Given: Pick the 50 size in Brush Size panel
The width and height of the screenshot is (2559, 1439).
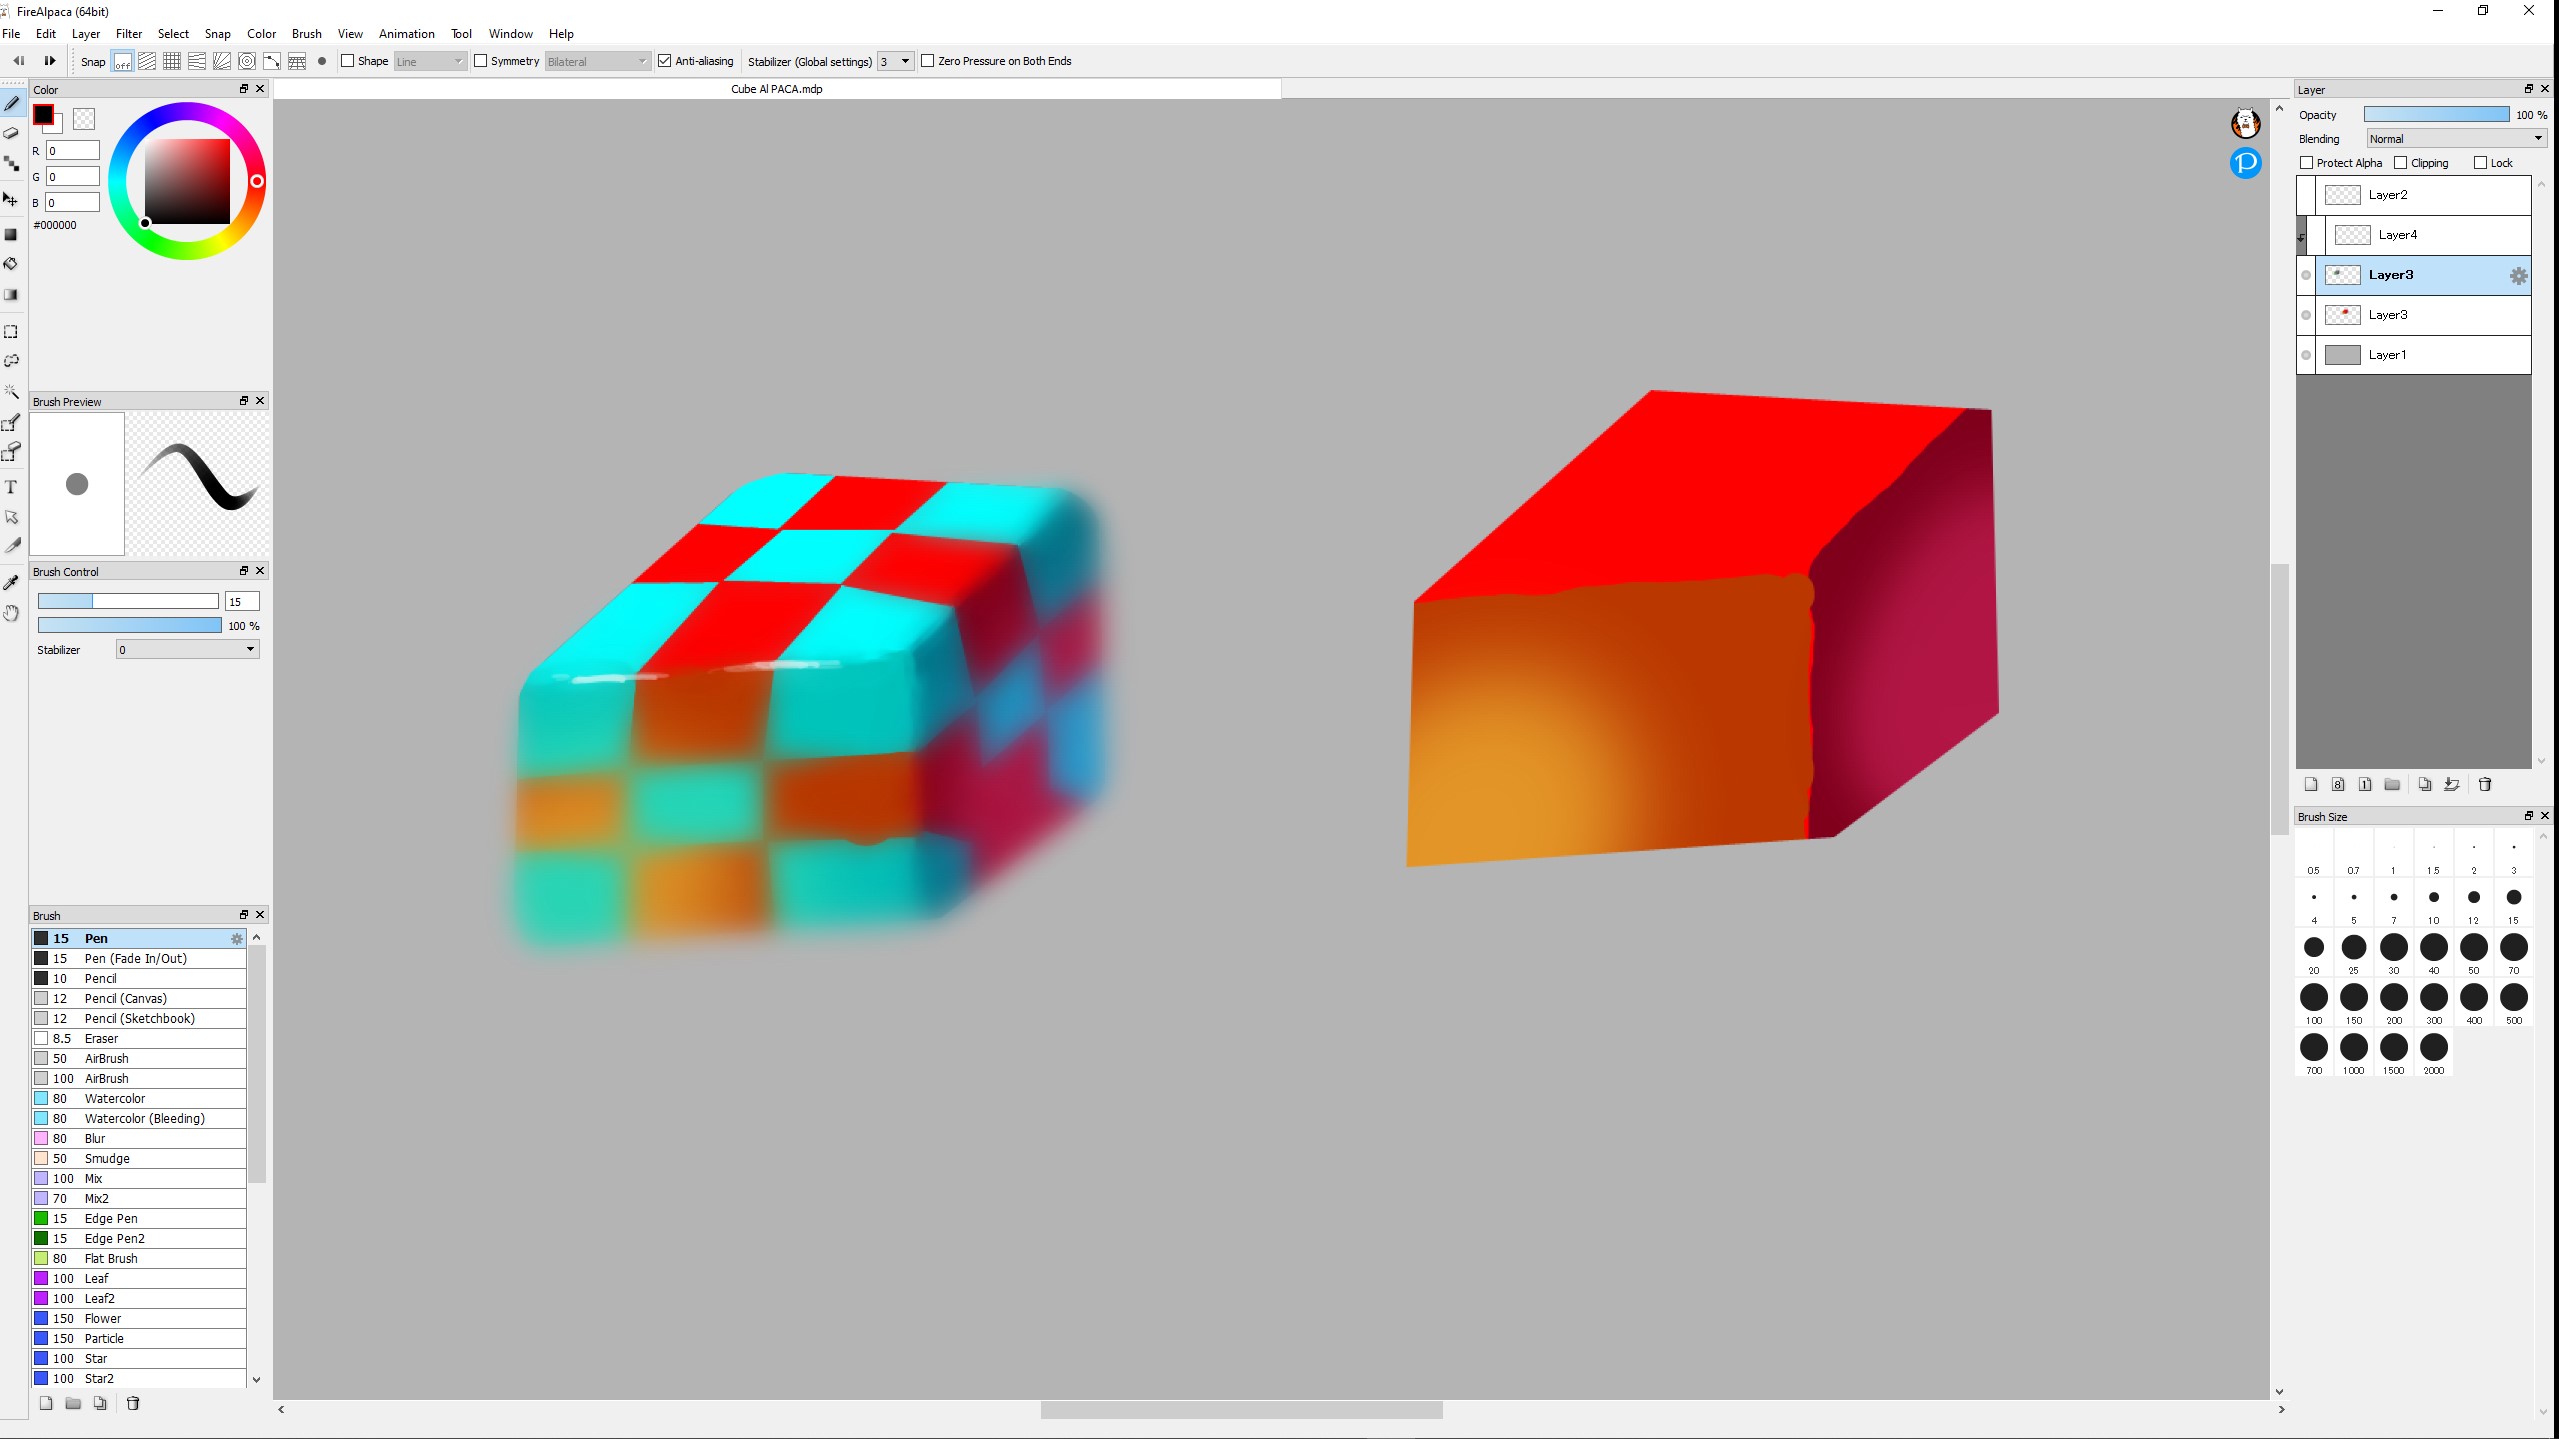Looking at the screenshot, I should (2473, 948).
